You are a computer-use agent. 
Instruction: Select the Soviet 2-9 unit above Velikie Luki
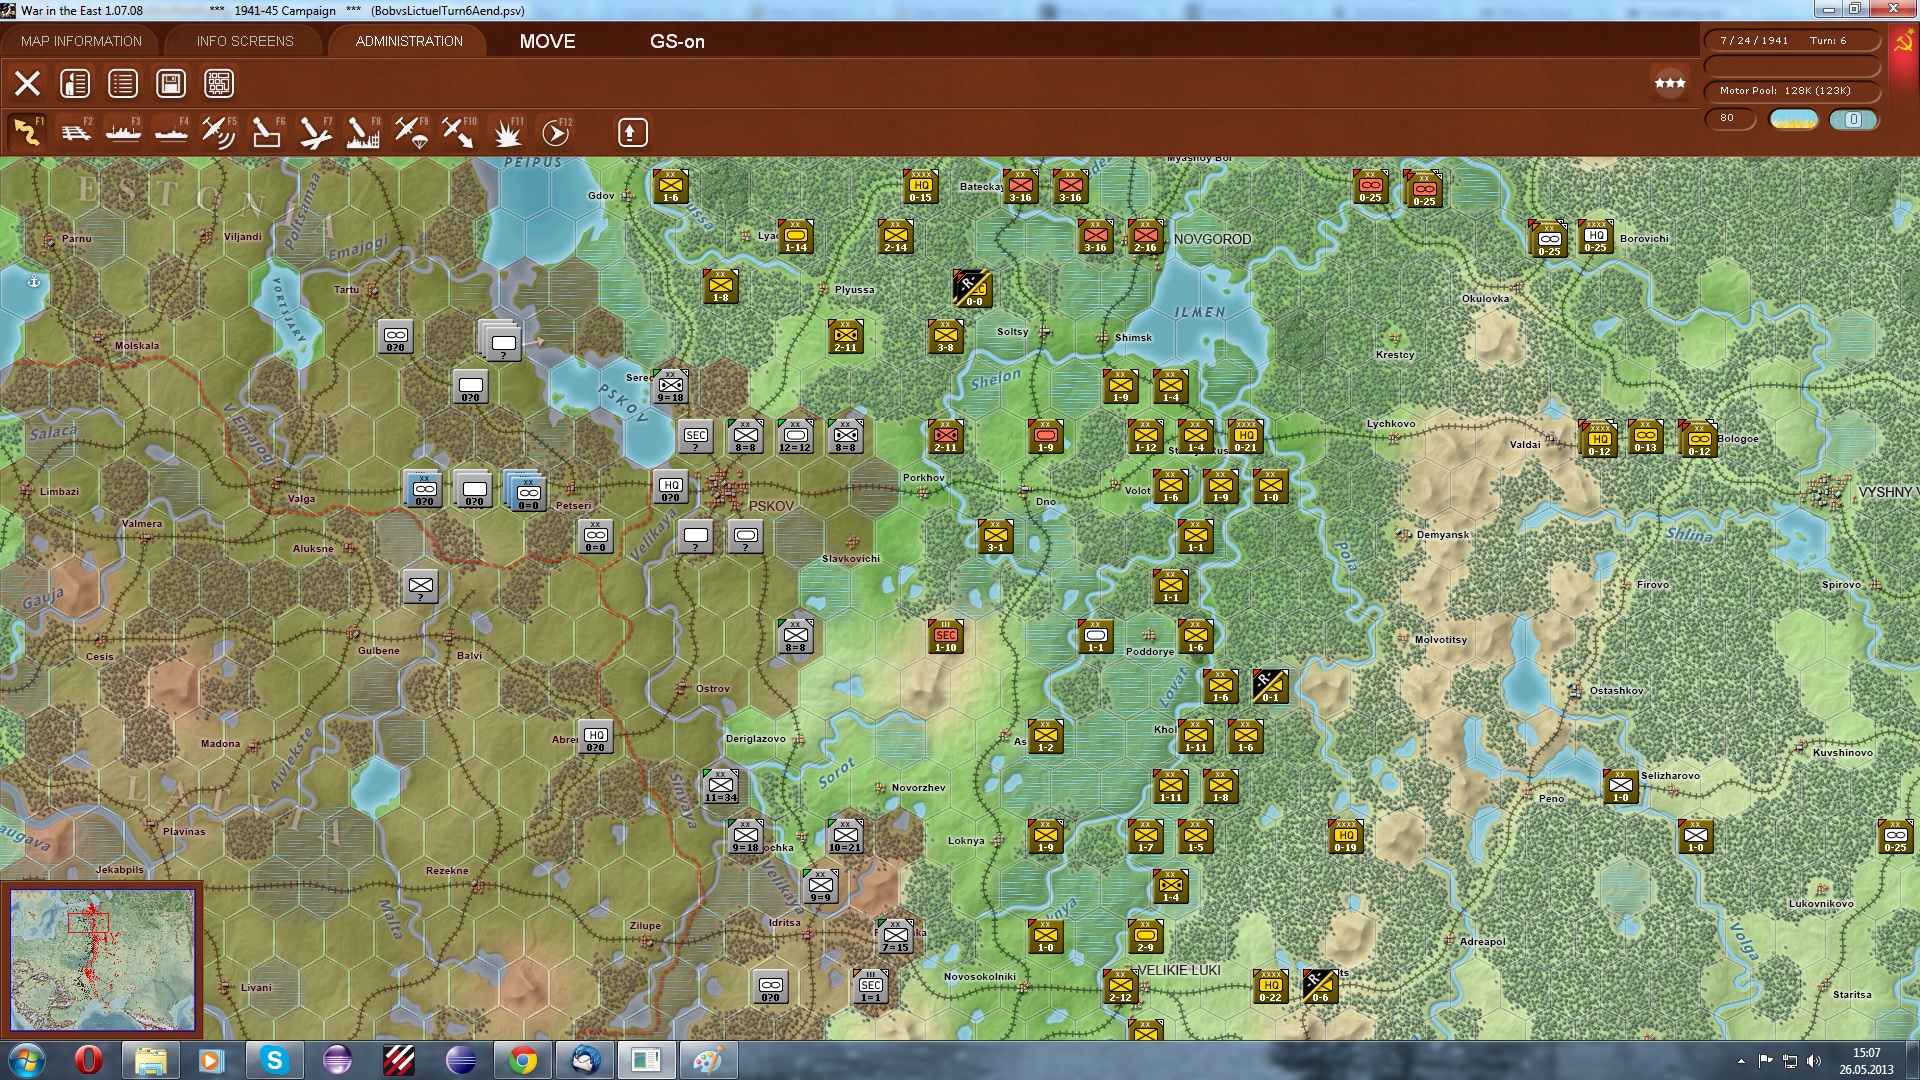(x=1145, y=937)
